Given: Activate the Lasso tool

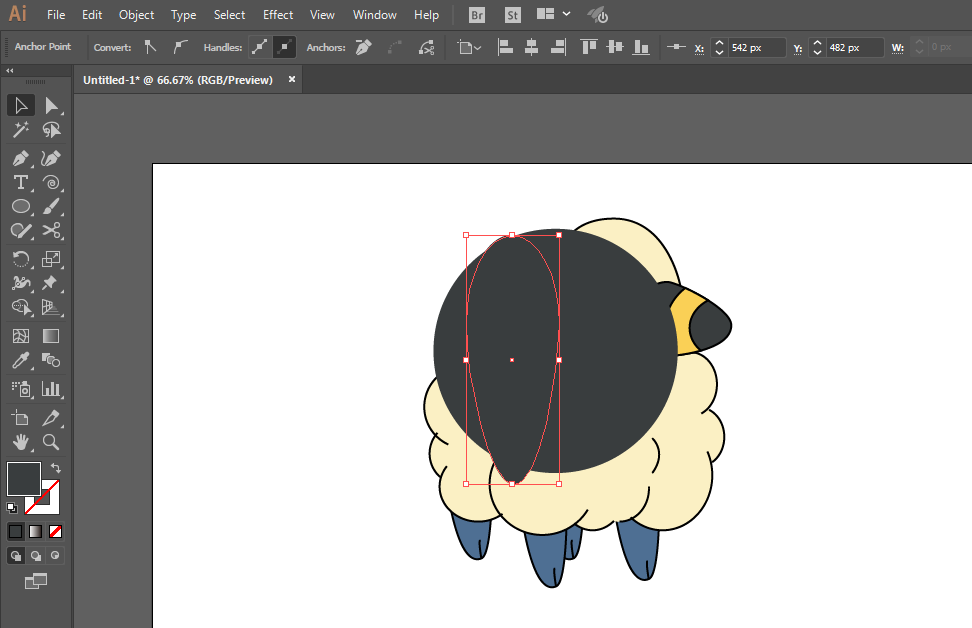Looking at the screenshot, I should tap(51, 130).
